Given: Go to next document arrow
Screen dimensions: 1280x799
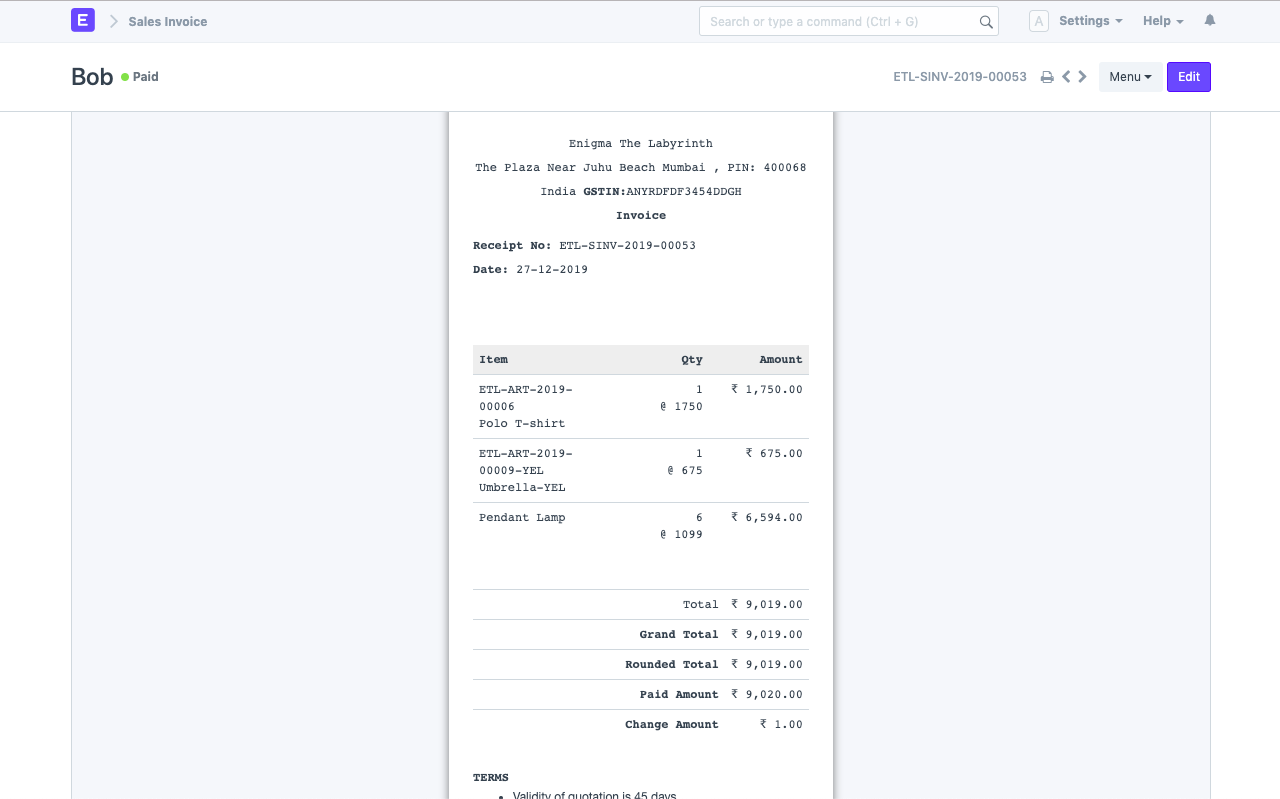Looking at the screenshot, I should 1082,77.
